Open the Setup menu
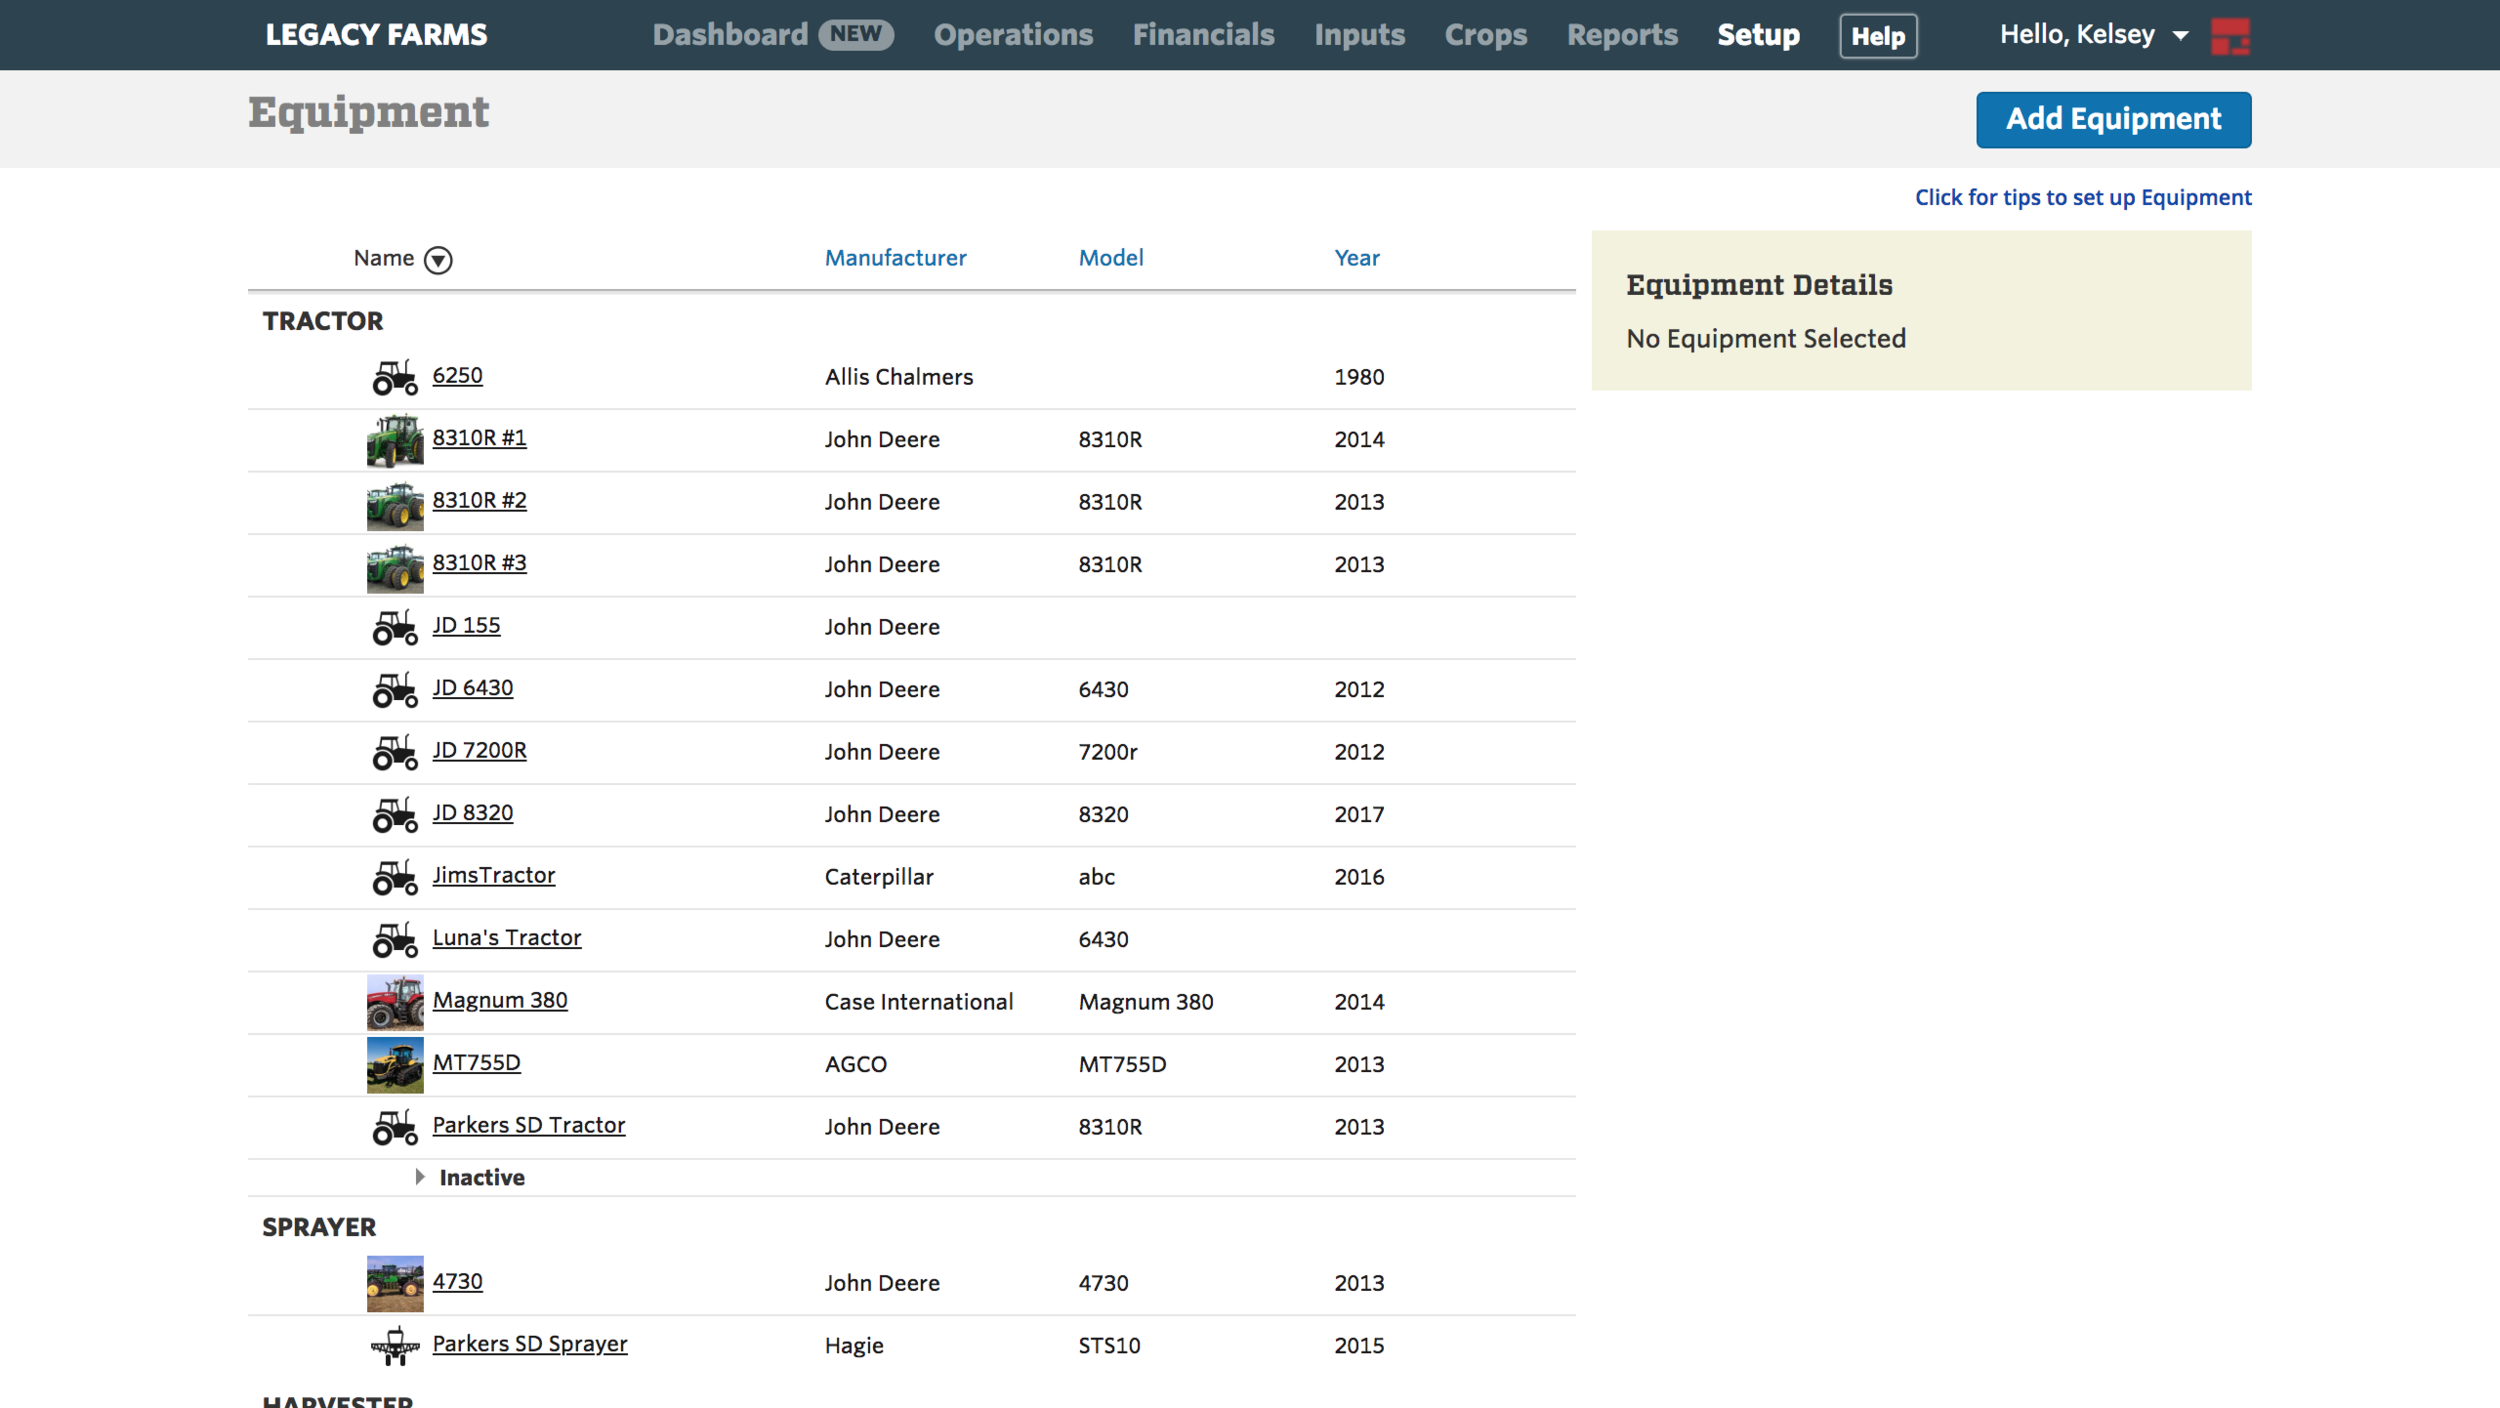2500x1408 pixels. point(1758,35)
